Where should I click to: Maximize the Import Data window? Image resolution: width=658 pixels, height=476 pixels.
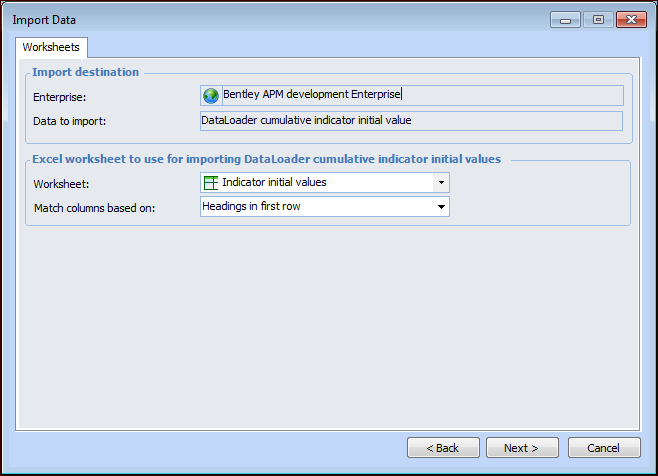(598, 20)
